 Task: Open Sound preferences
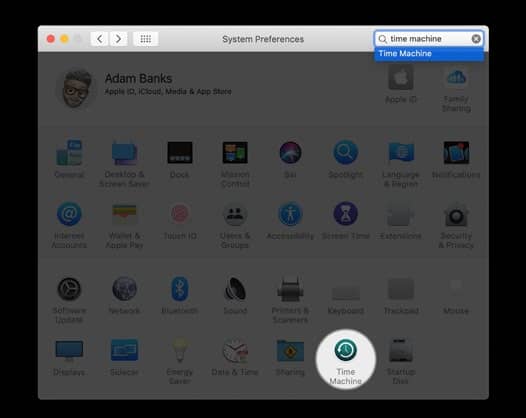click(x=235, y=295)
